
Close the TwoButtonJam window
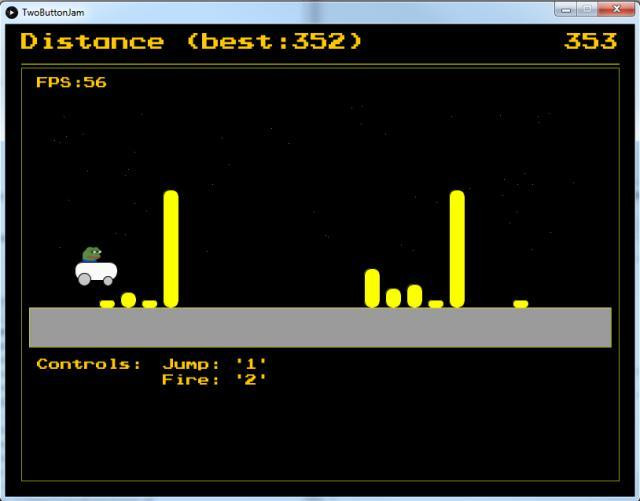pos(616,9)
